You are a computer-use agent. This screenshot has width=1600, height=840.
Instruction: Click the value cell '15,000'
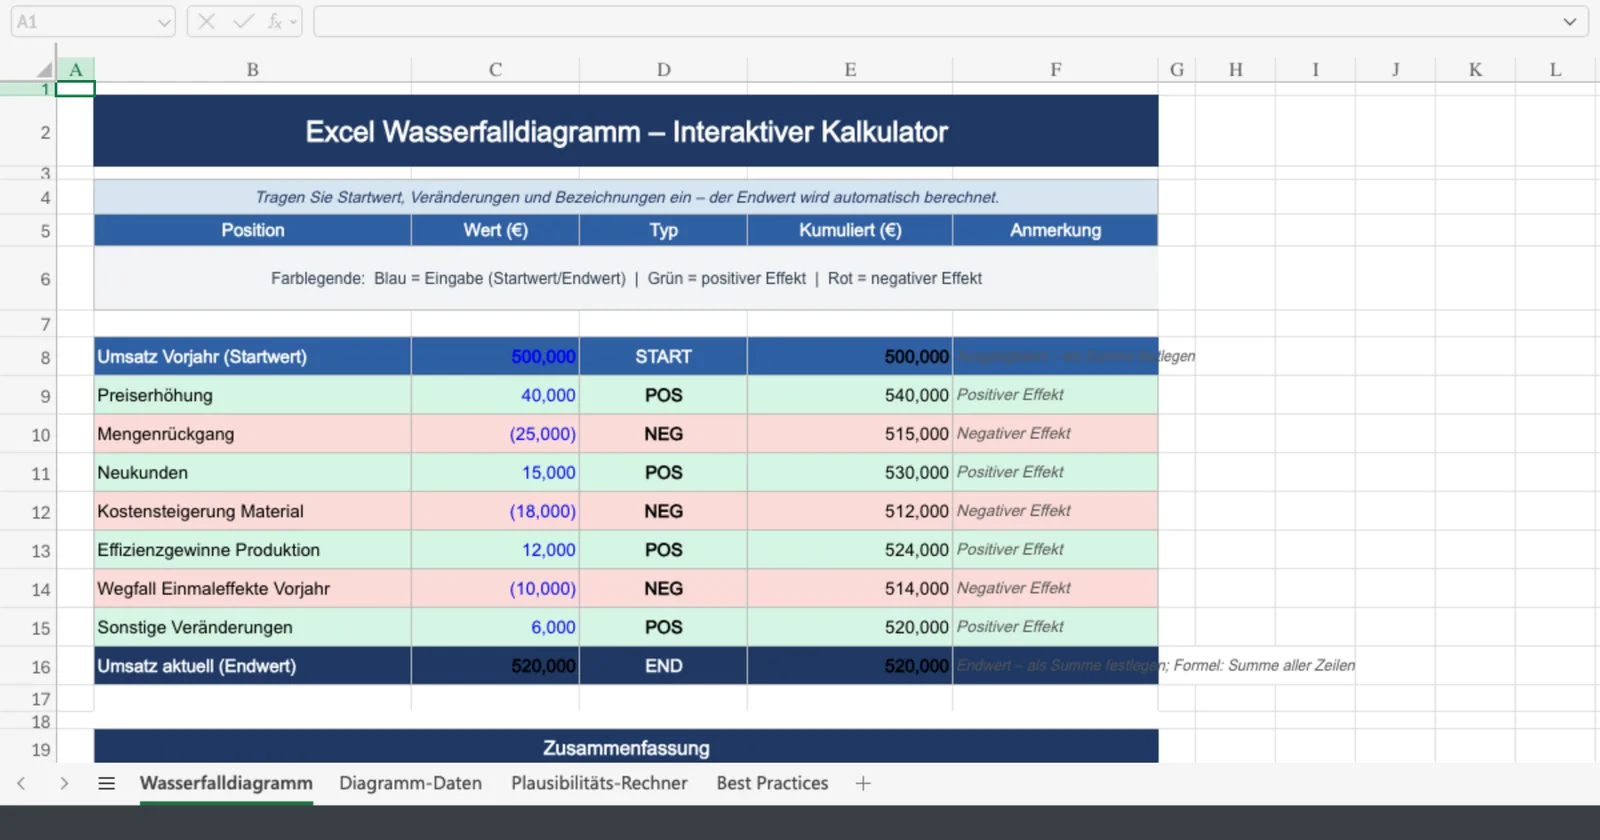click(495, 473)
